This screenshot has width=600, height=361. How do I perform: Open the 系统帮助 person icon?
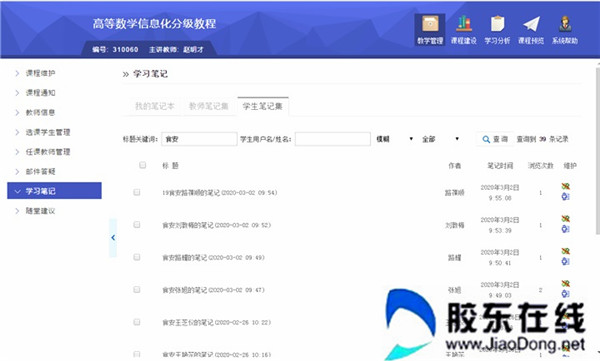coord(565,24)
